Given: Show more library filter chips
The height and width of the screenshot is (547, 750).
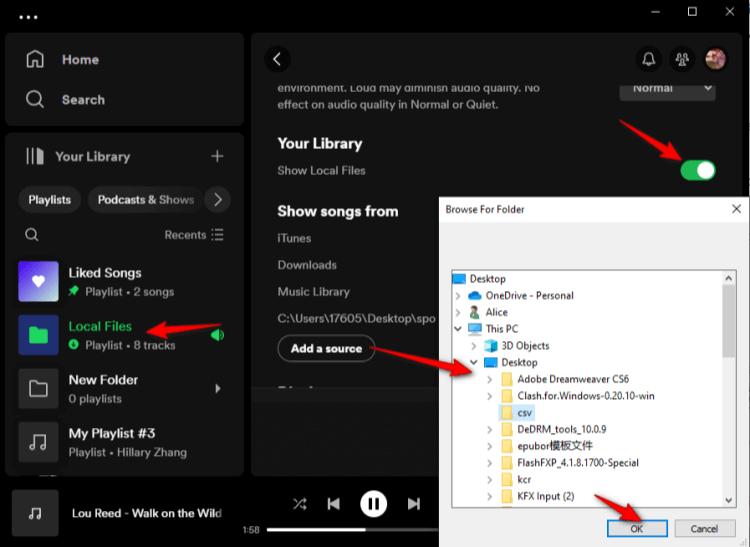Looking at the screenshot, I should pyautogui.click(x=218, y=199).
